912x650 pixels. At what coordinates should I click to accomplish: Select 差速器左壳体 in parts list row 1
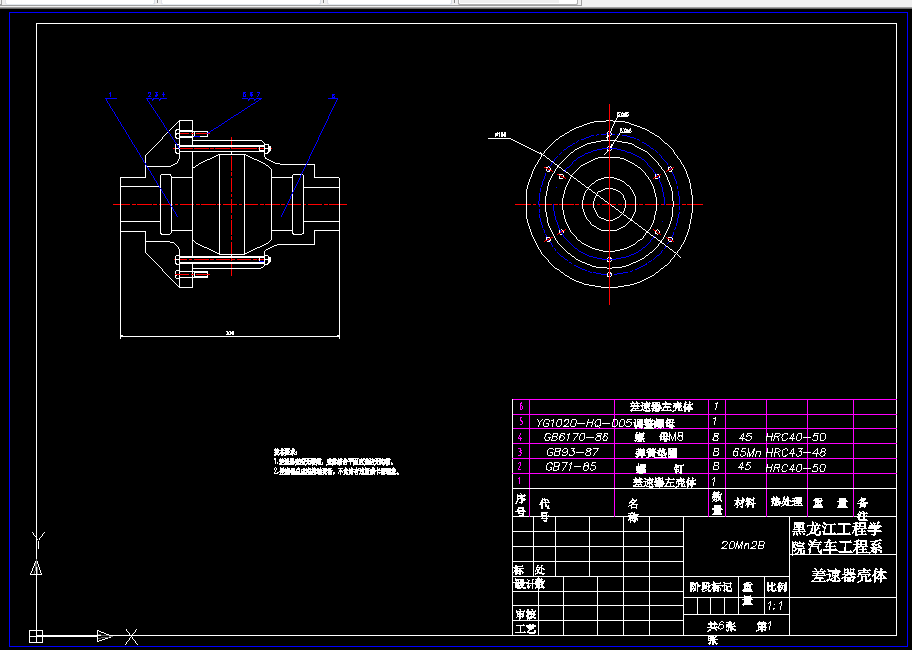[664, 482]
